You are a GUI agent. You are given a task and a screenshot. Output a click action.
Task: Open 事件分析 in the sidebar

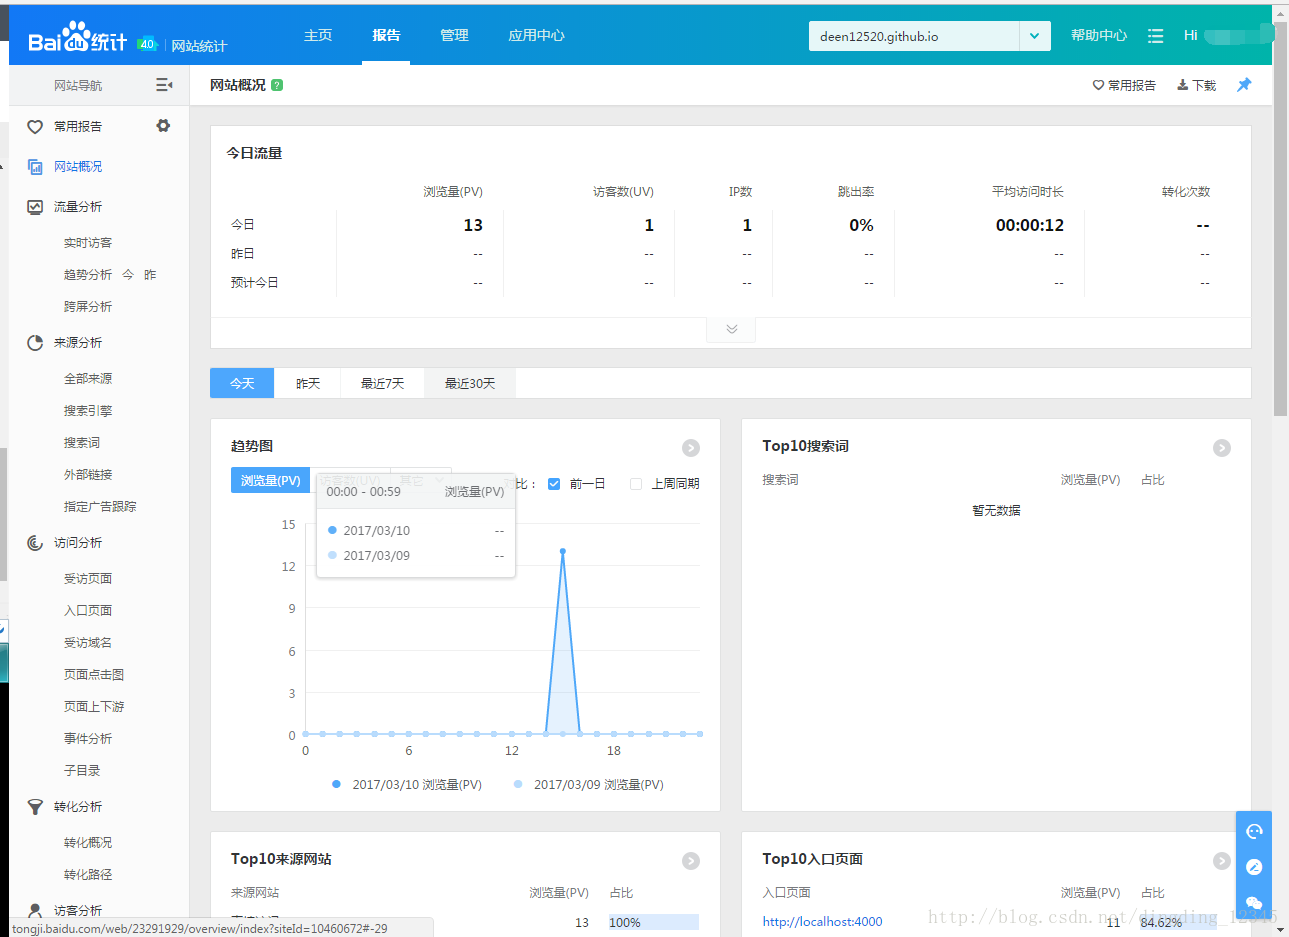click(x=88, y=739)
